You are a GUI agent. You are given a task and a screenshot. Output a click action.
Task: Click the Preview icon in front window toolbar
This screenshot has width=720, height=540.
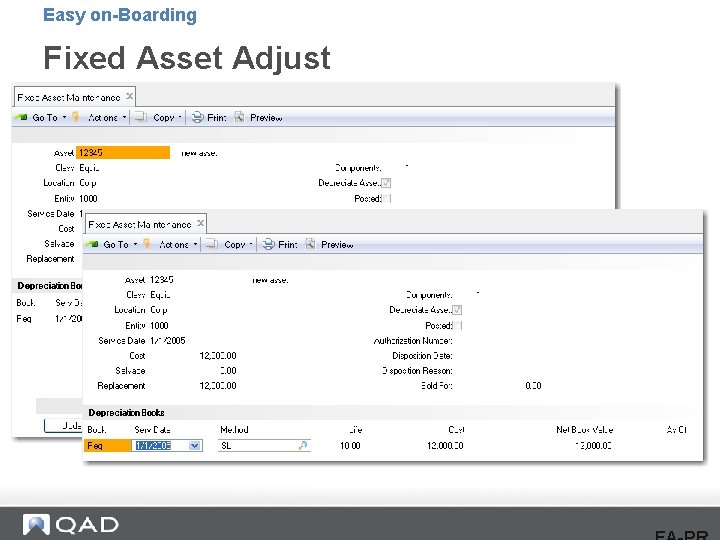click(x=310, y=244)
